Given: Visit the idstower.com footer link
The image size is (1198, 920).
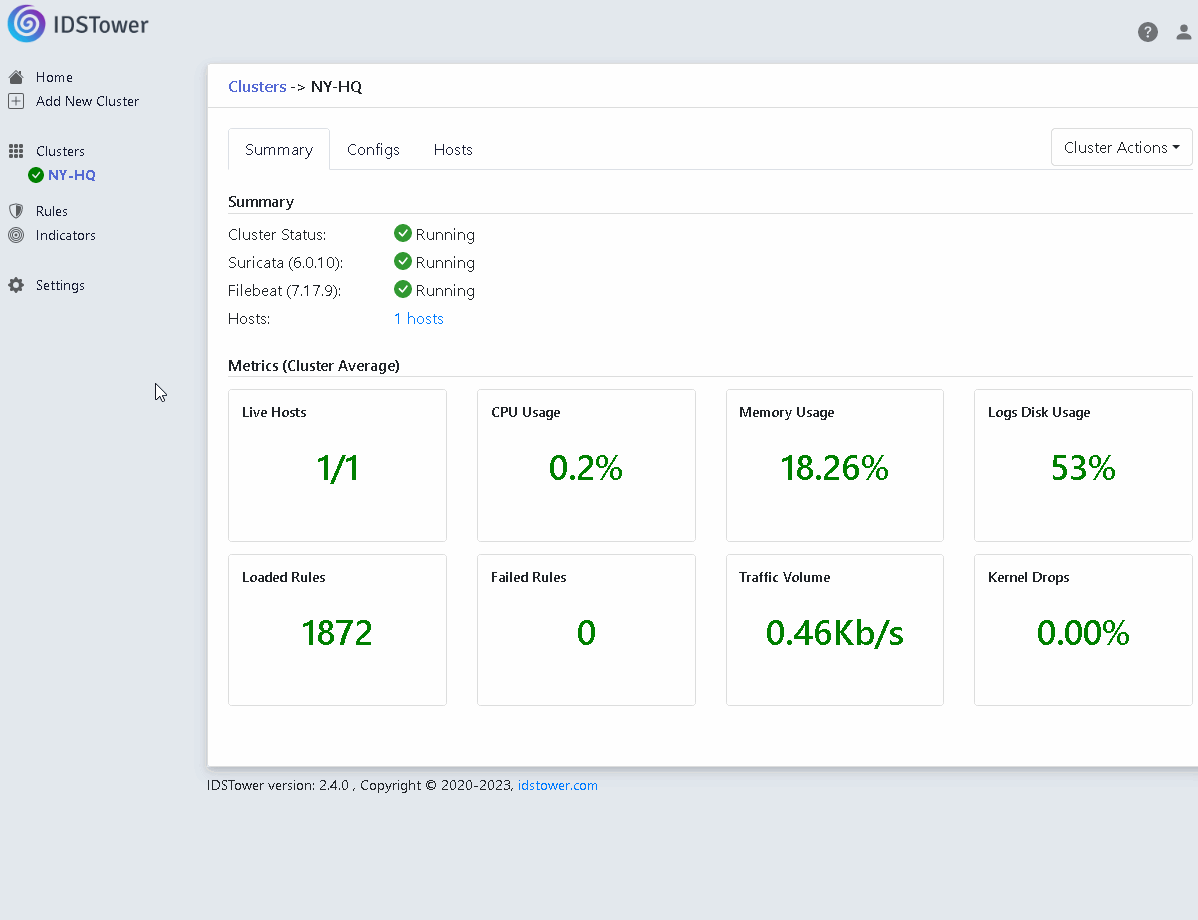Looking at the screenshot, I should 558,786.
